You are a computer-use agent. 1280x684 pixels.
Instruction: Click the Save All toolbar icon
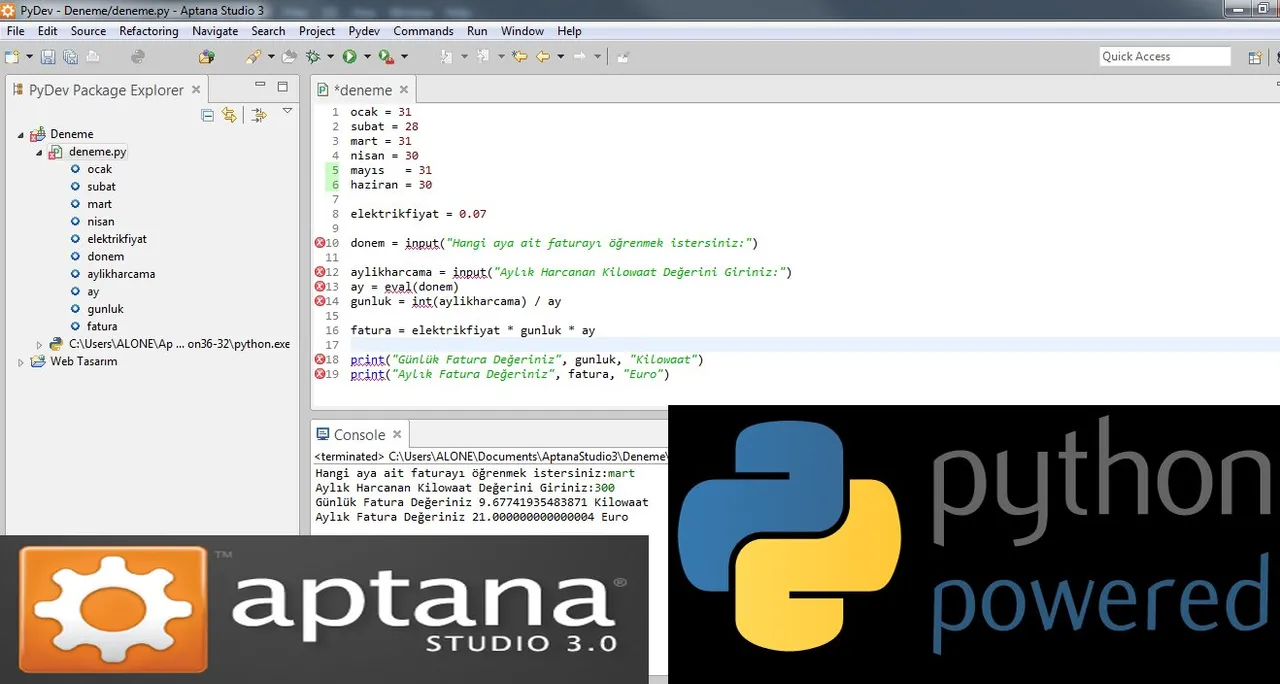click(x=70, y=57)
